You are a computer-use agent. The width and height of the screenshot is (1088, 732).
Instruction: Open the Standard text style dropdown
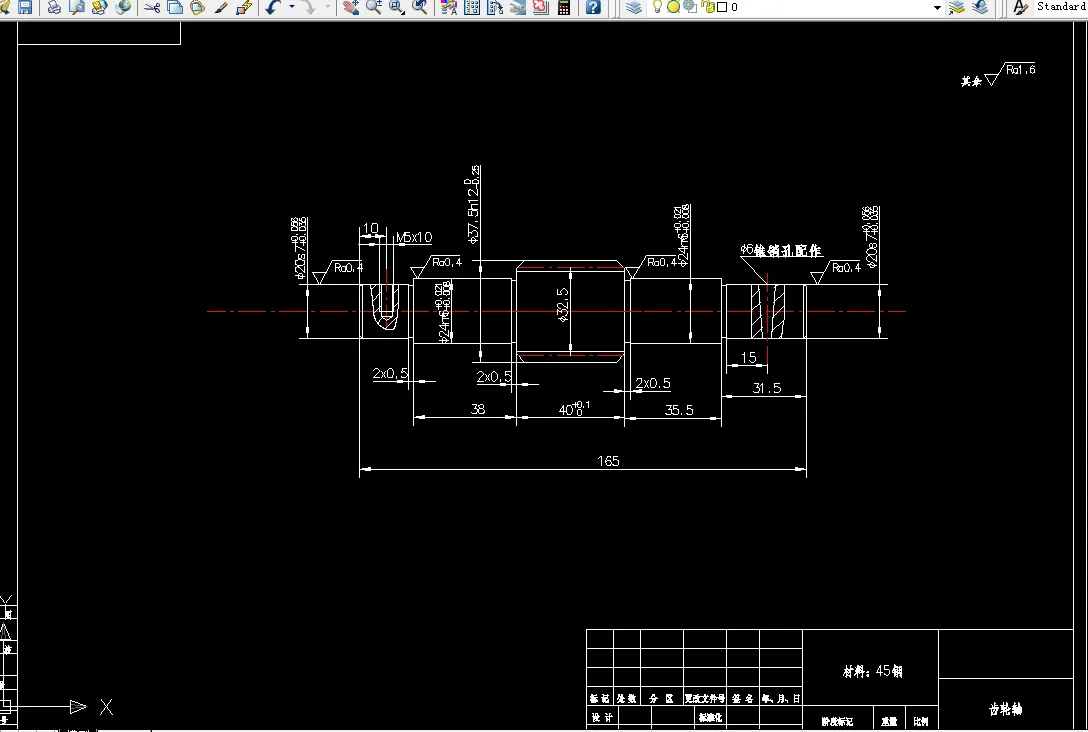click(1061, 6)
